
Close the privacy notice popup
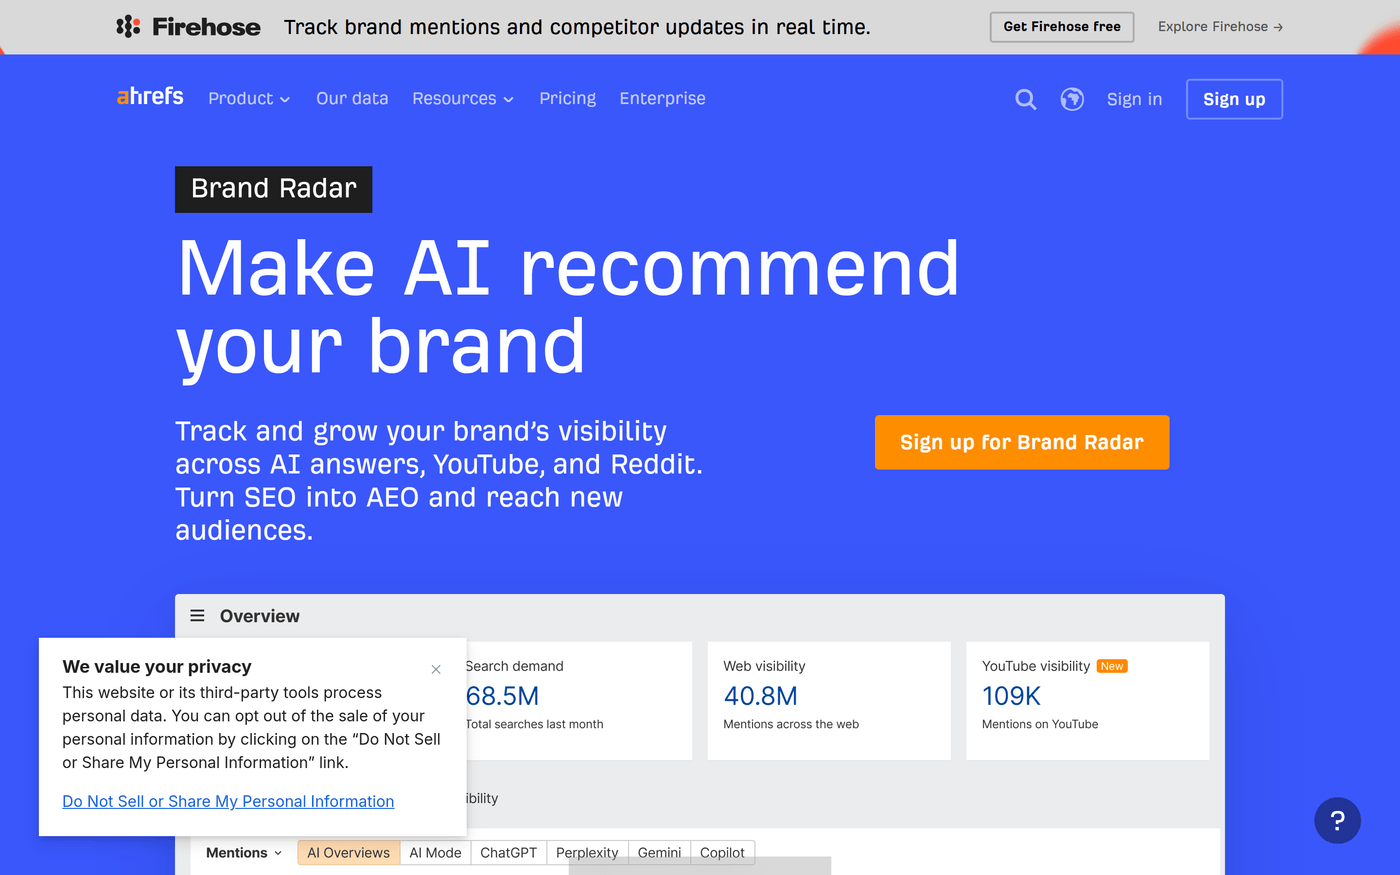pyautogui.click(x=436, y=669)
